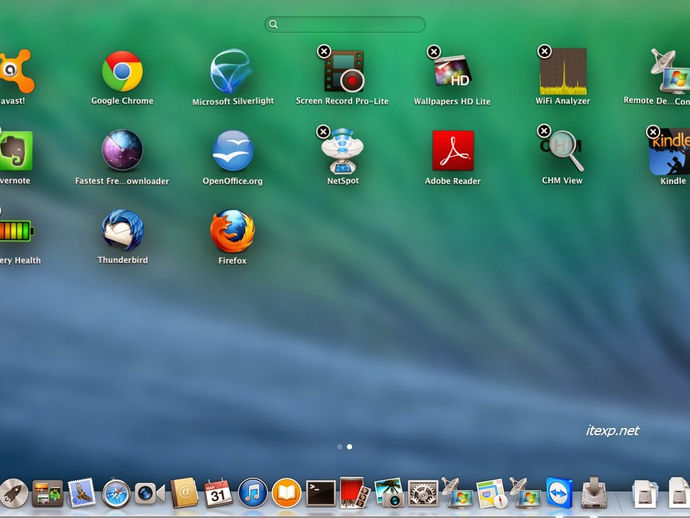Focus the Launchpad search field
The width and height of the screenshot is (690, 518).
click(x=345, y=24)
